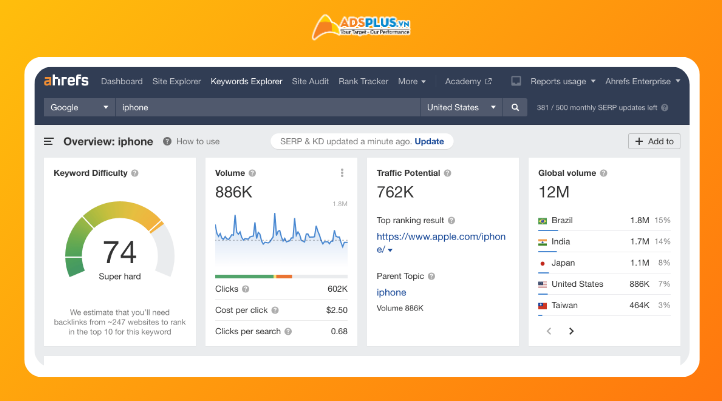Viewport: 722px width, 401px height.
Task: Click the Update SERP link
Action: point(429,141)
